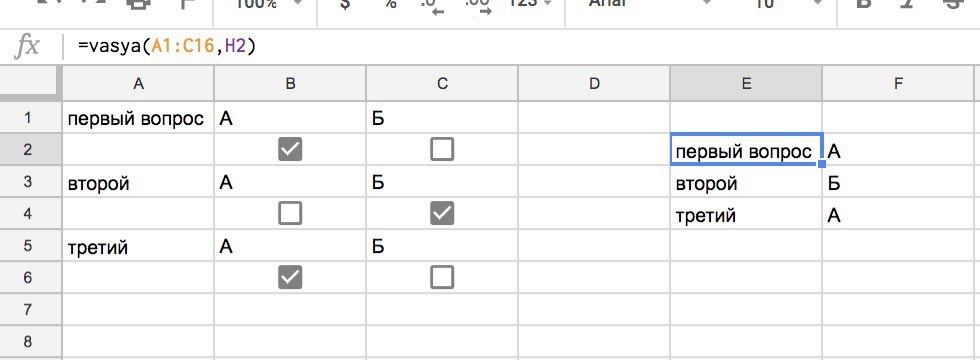Apply percent format icon
Viewport: 980px width, 360px height.
coord(391,4)
